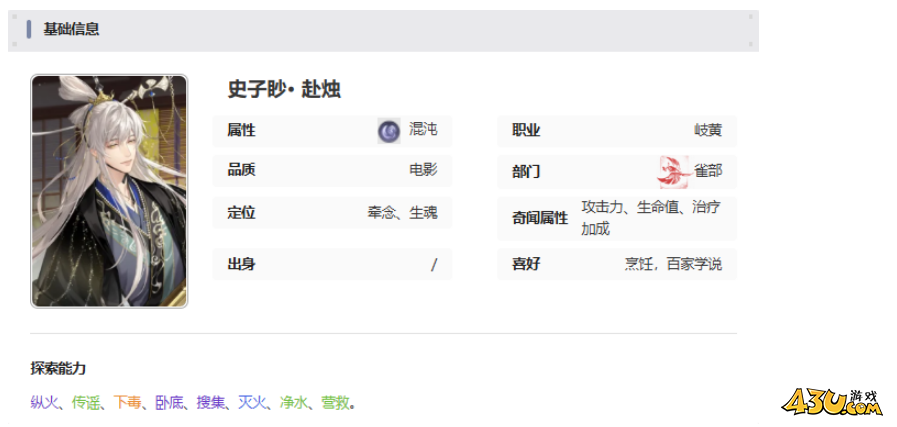Click the 传谣 exploration ability
Viewport: 897px width, 427px height.
pos(86,403)
